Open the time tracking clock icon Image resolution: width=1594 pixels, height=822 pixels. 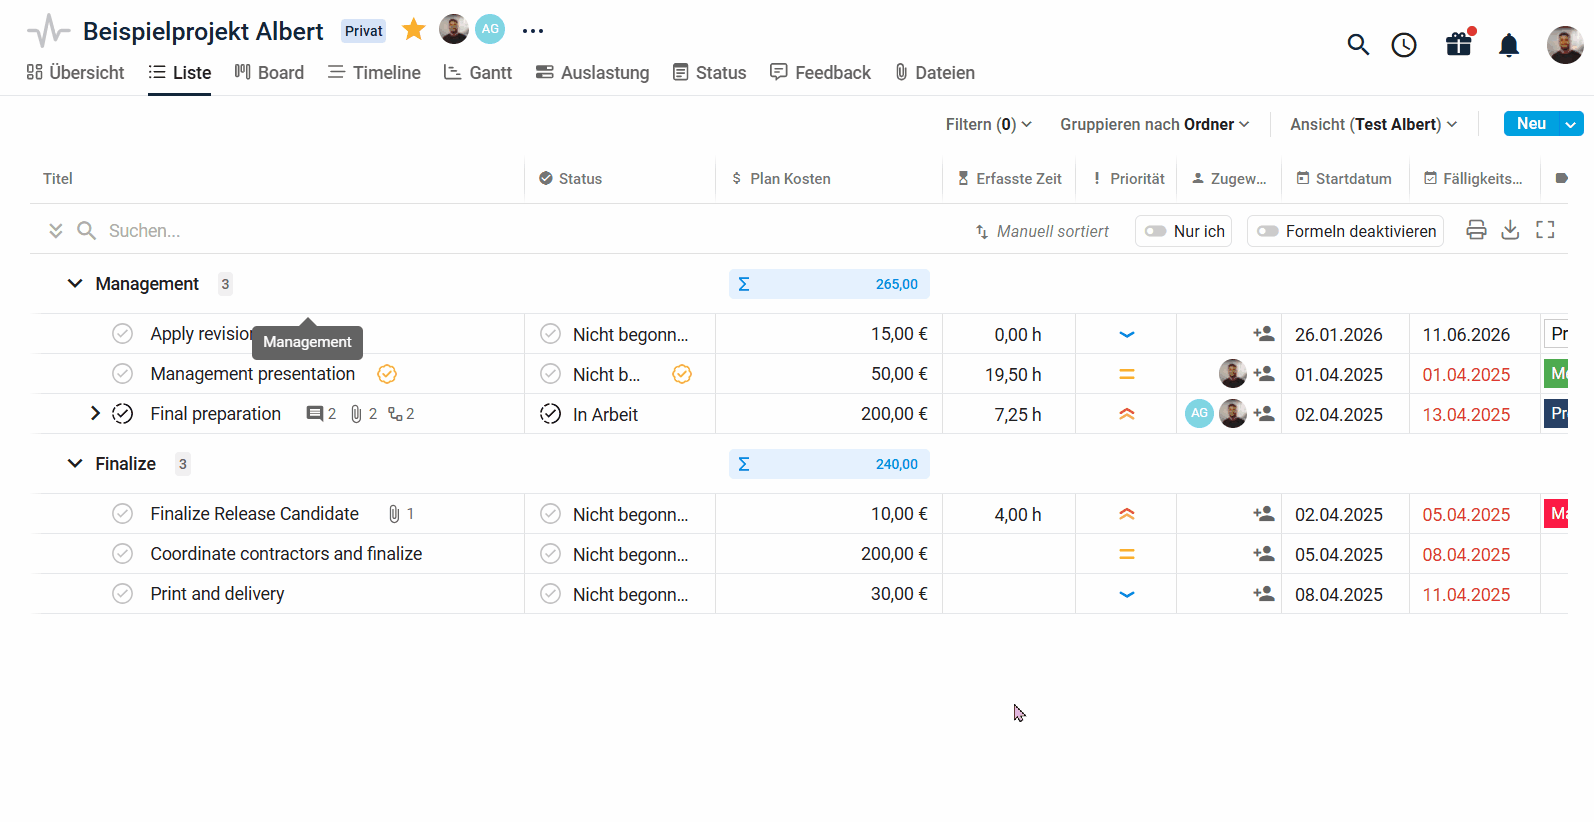coord(1404,45)
